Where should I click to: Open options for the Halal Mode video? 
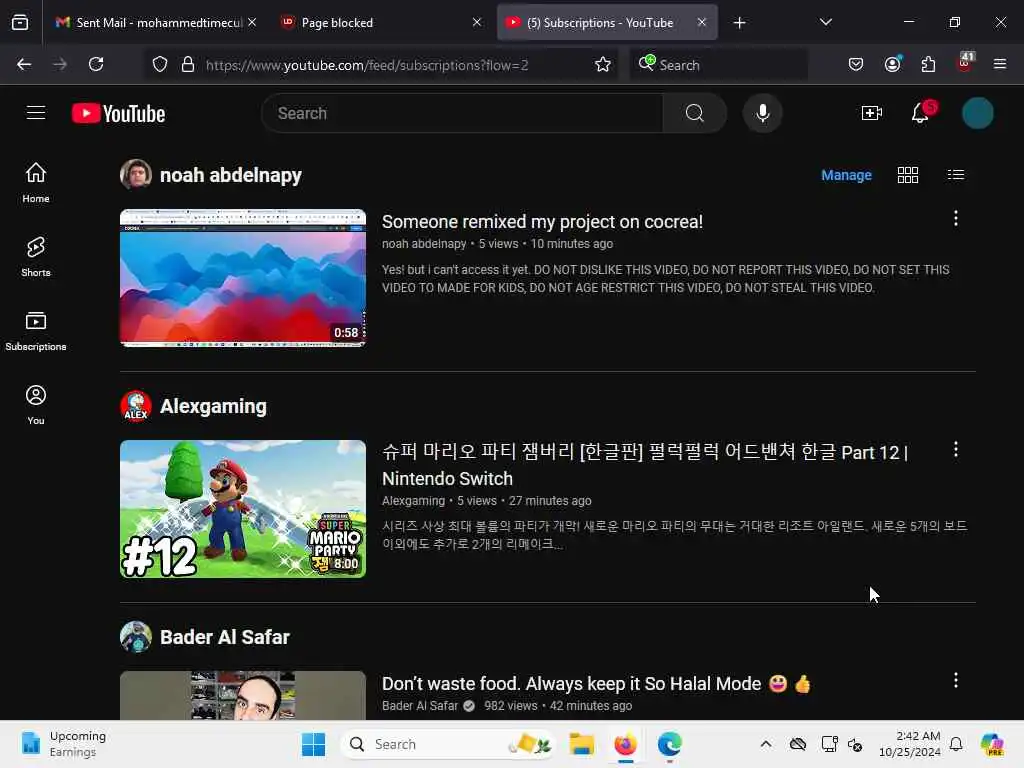click(955, 680)
